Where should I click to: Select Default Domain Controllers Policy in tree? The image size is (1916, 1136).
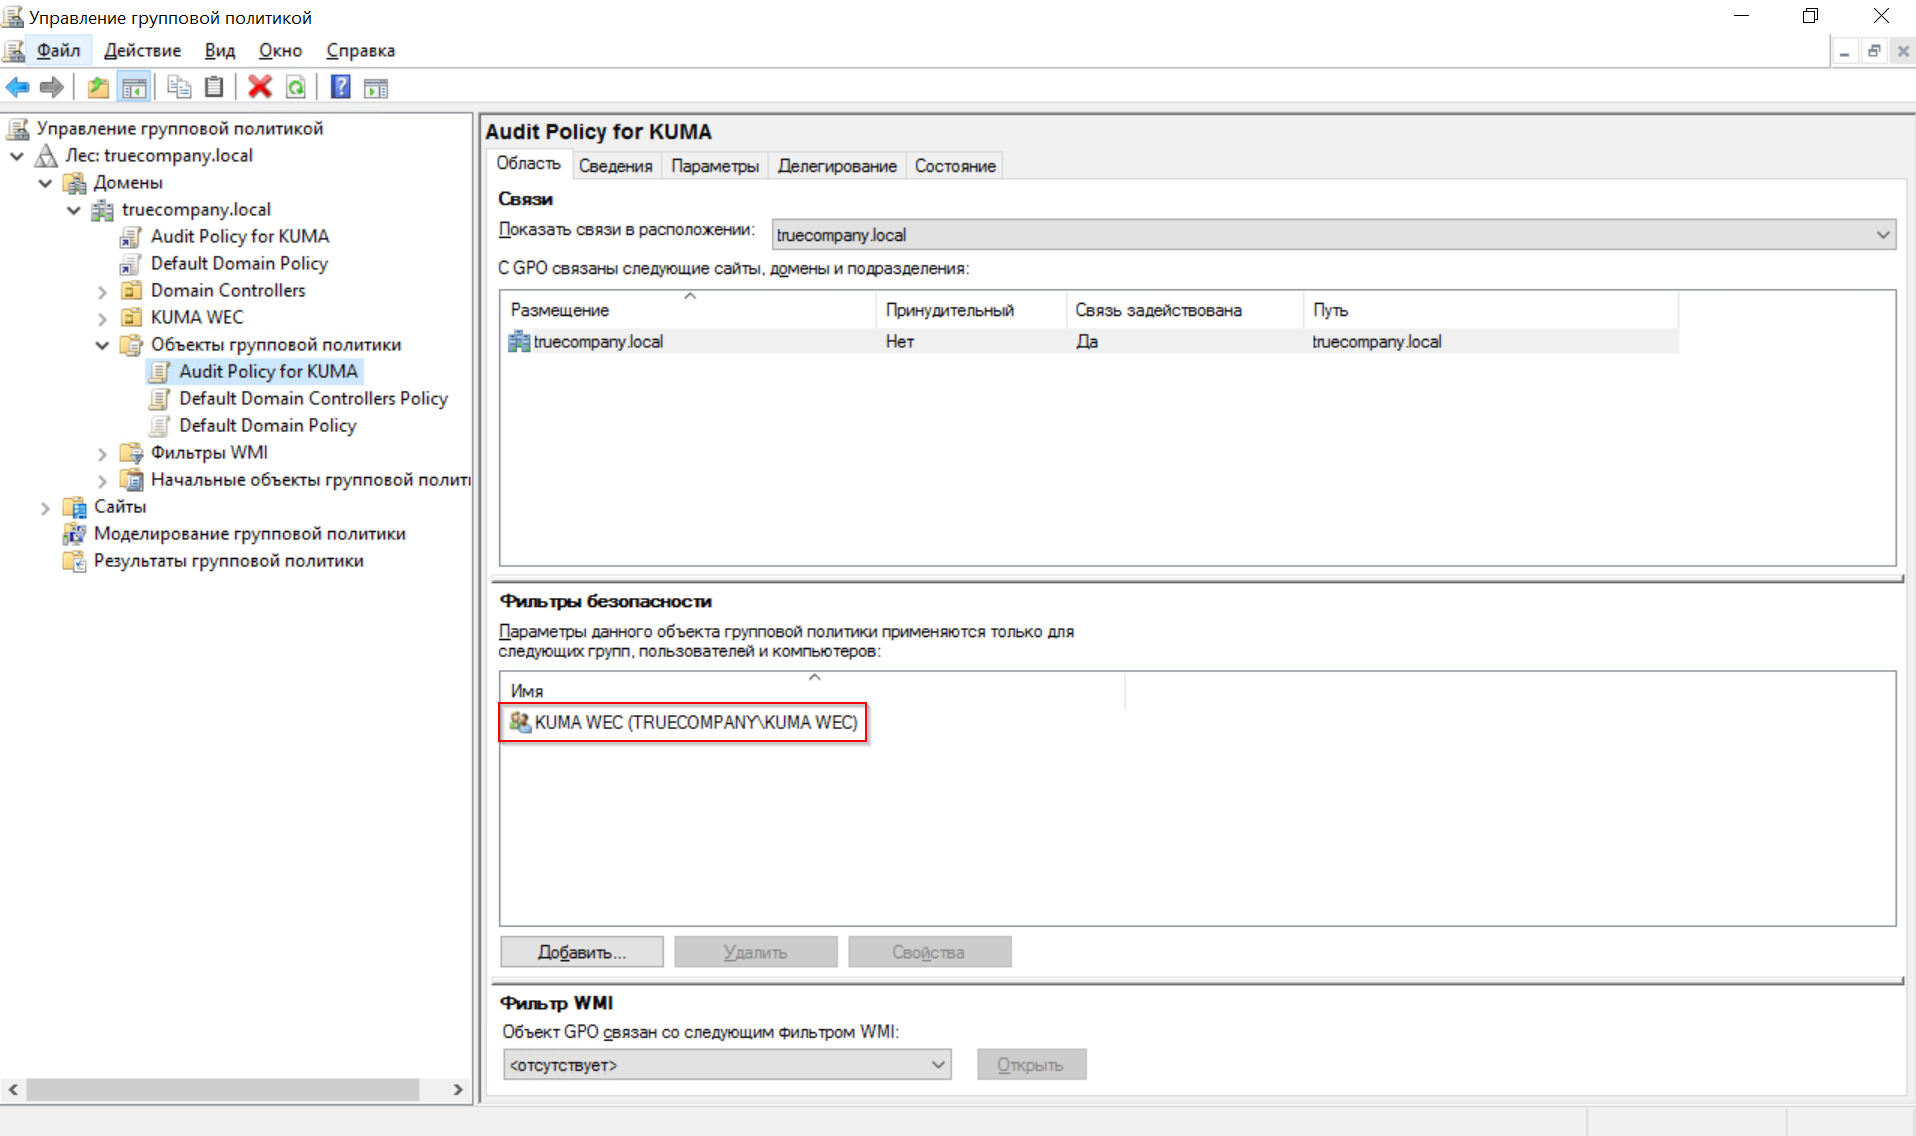click(x=313, y=398)
